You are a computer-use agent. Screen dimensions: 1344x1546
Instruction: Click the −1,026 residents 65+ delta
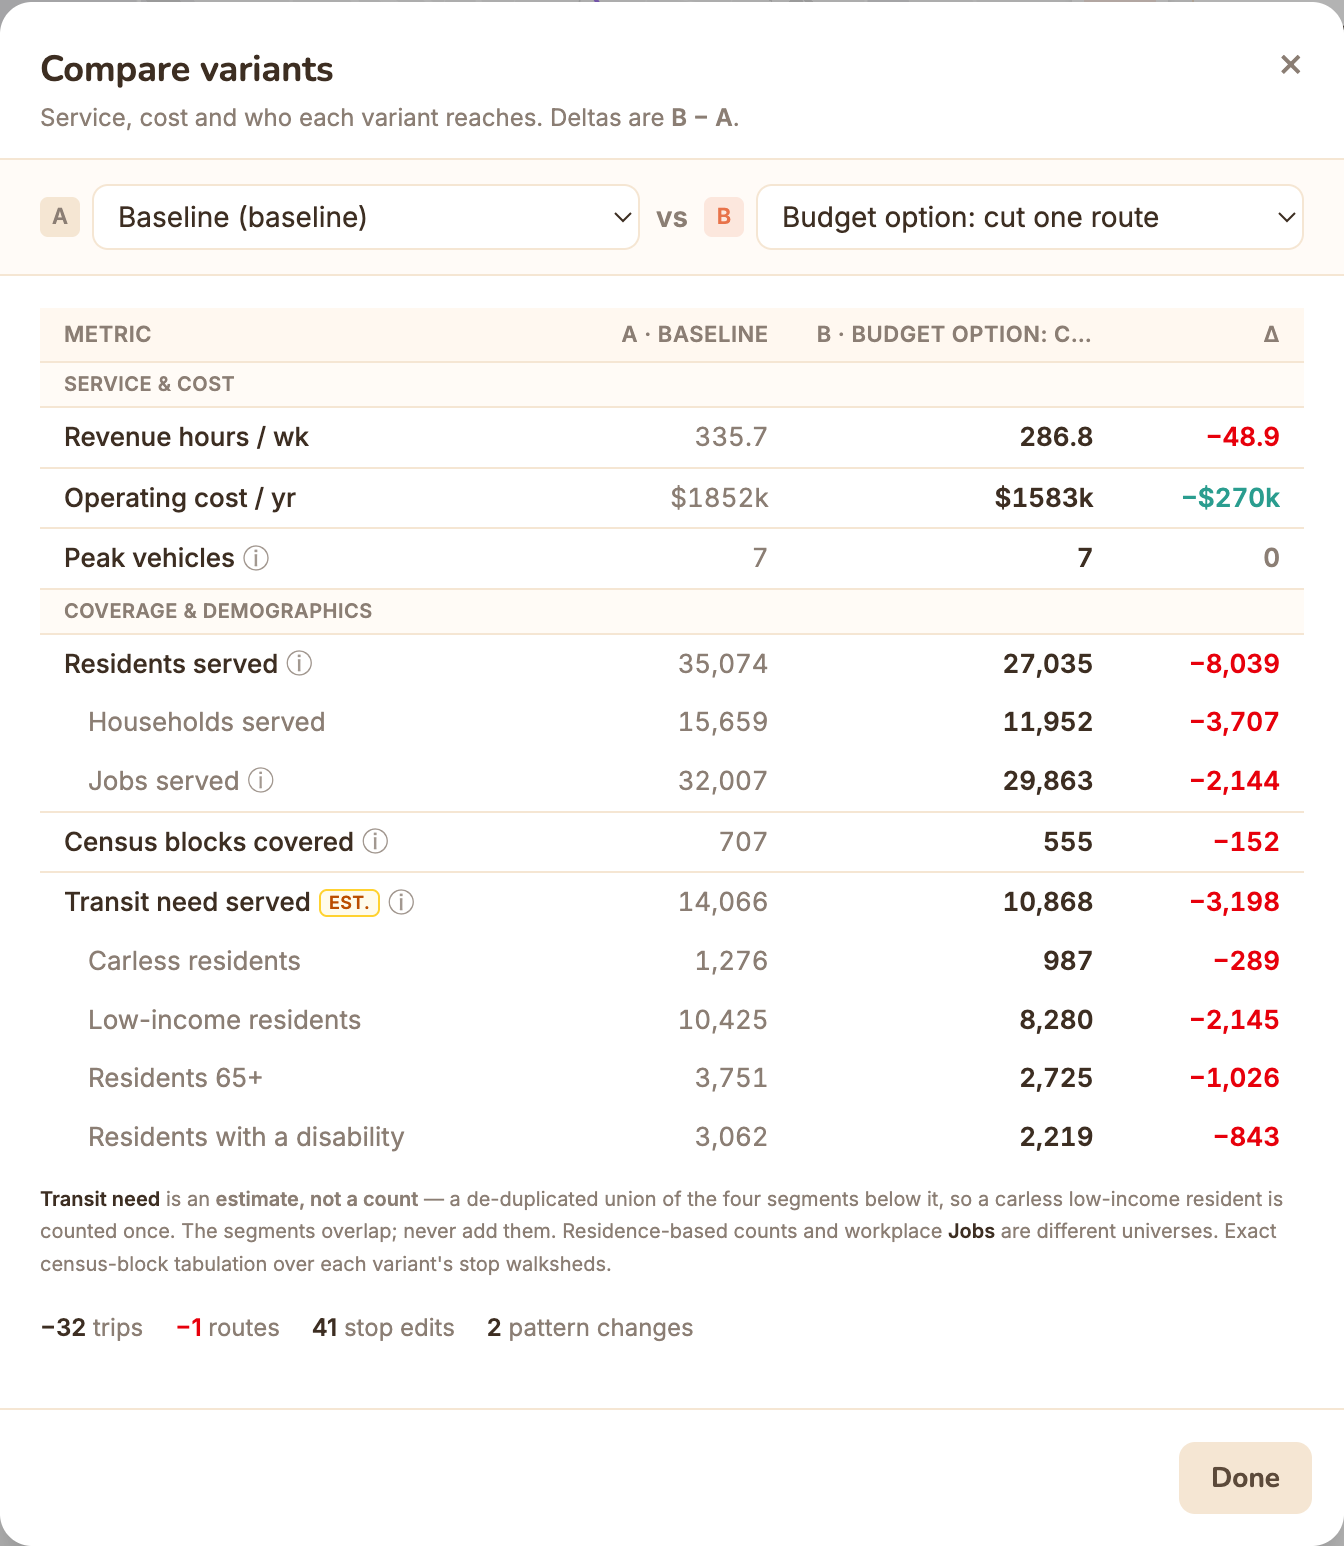(x=1234, y=1078)
